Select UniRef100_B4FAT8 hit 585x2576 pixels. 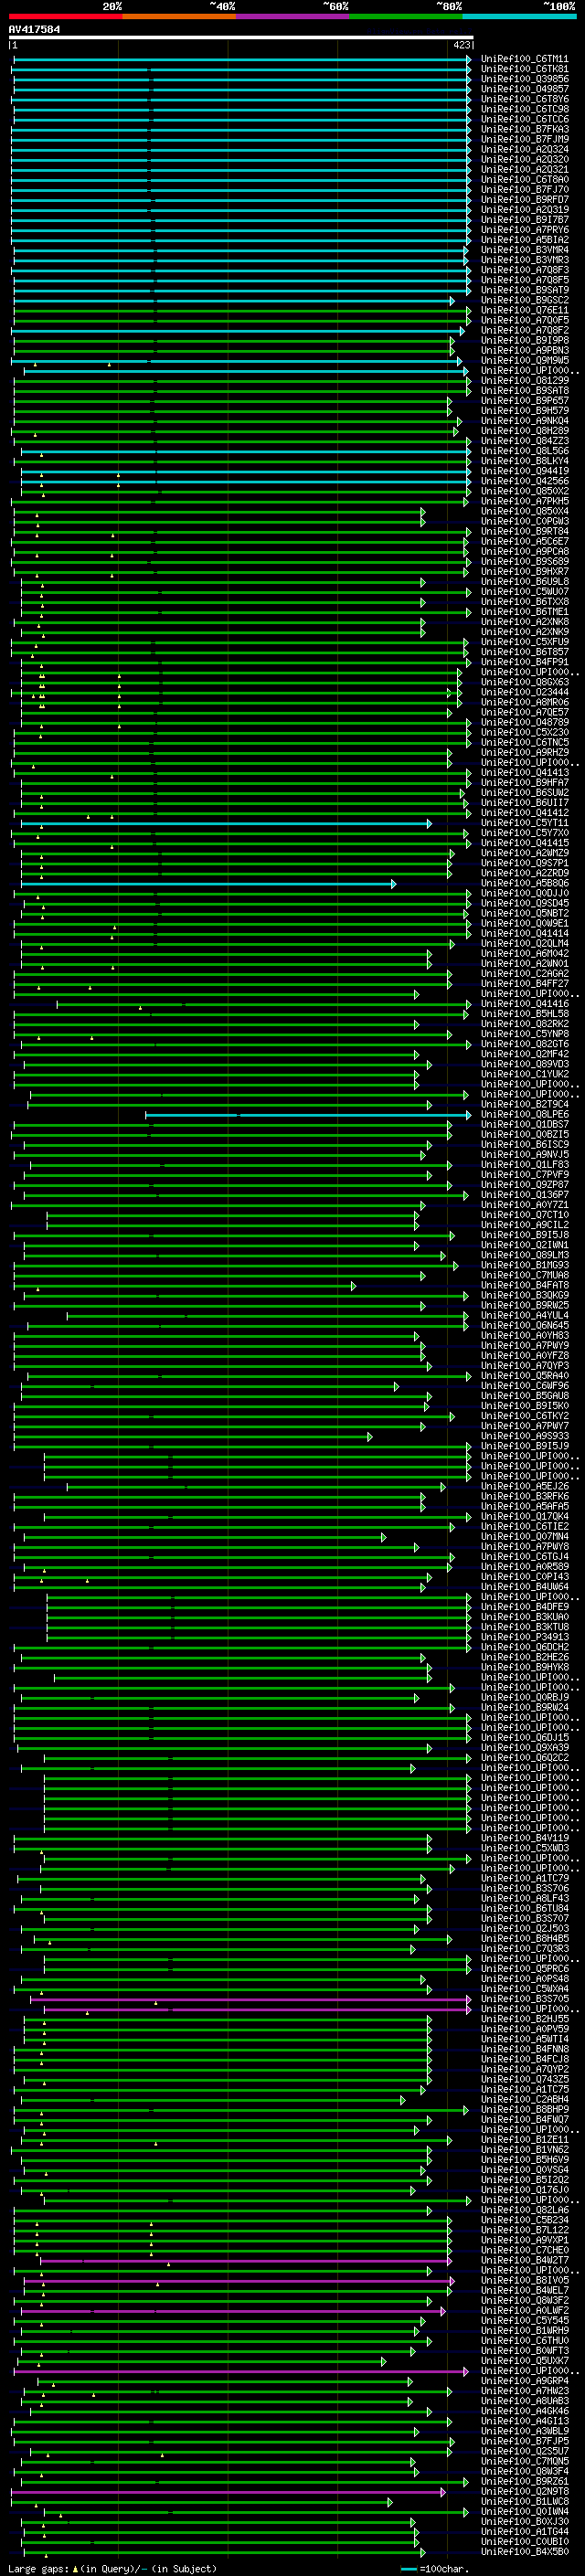point(524,1286)
